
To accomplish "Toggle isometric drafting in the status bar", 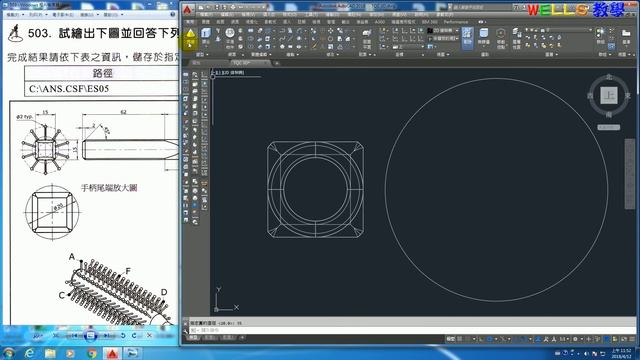I will (x=503, y=339).
